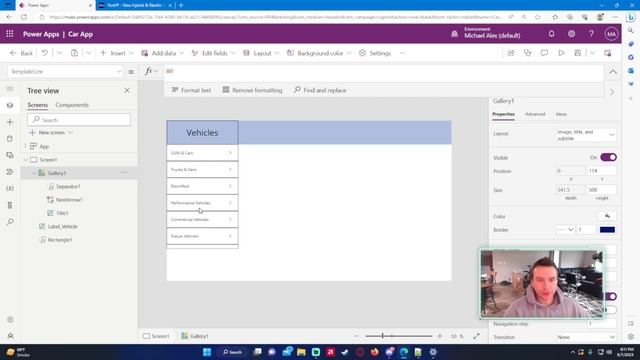Image resolution: width=640 pixels, height=360 pixels.
Task: Collapse the Screen1 tree node
Action: coord(26,160)
